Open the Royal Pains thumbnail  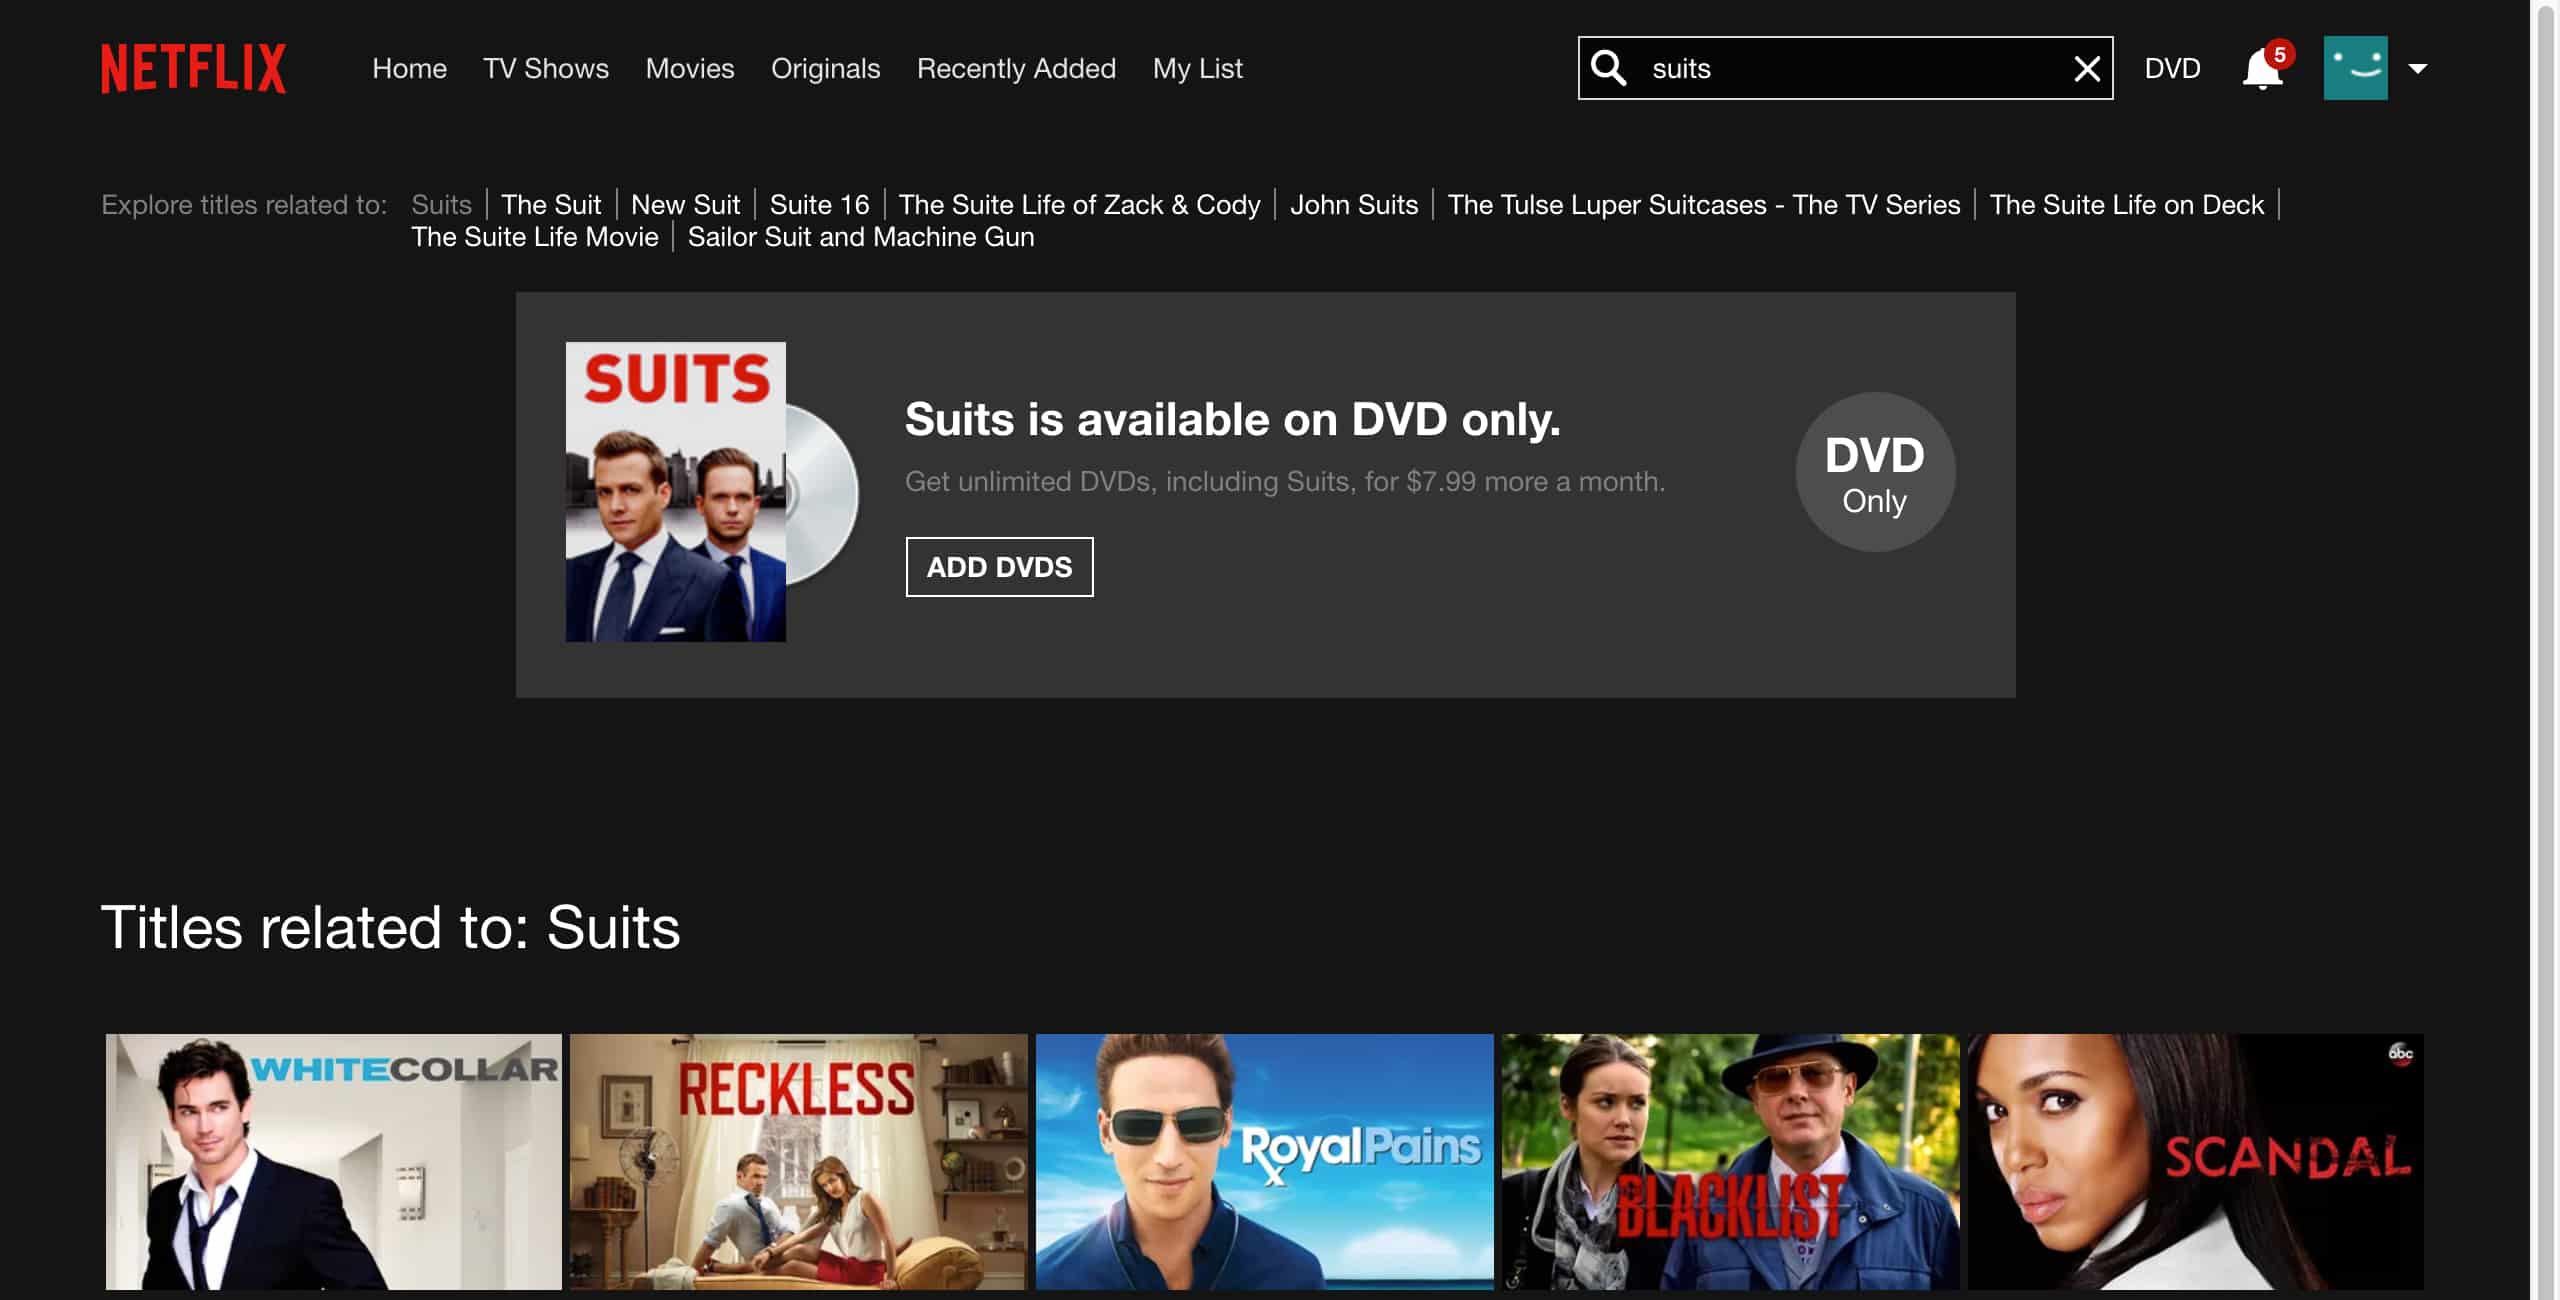tap(1265, 1162)
